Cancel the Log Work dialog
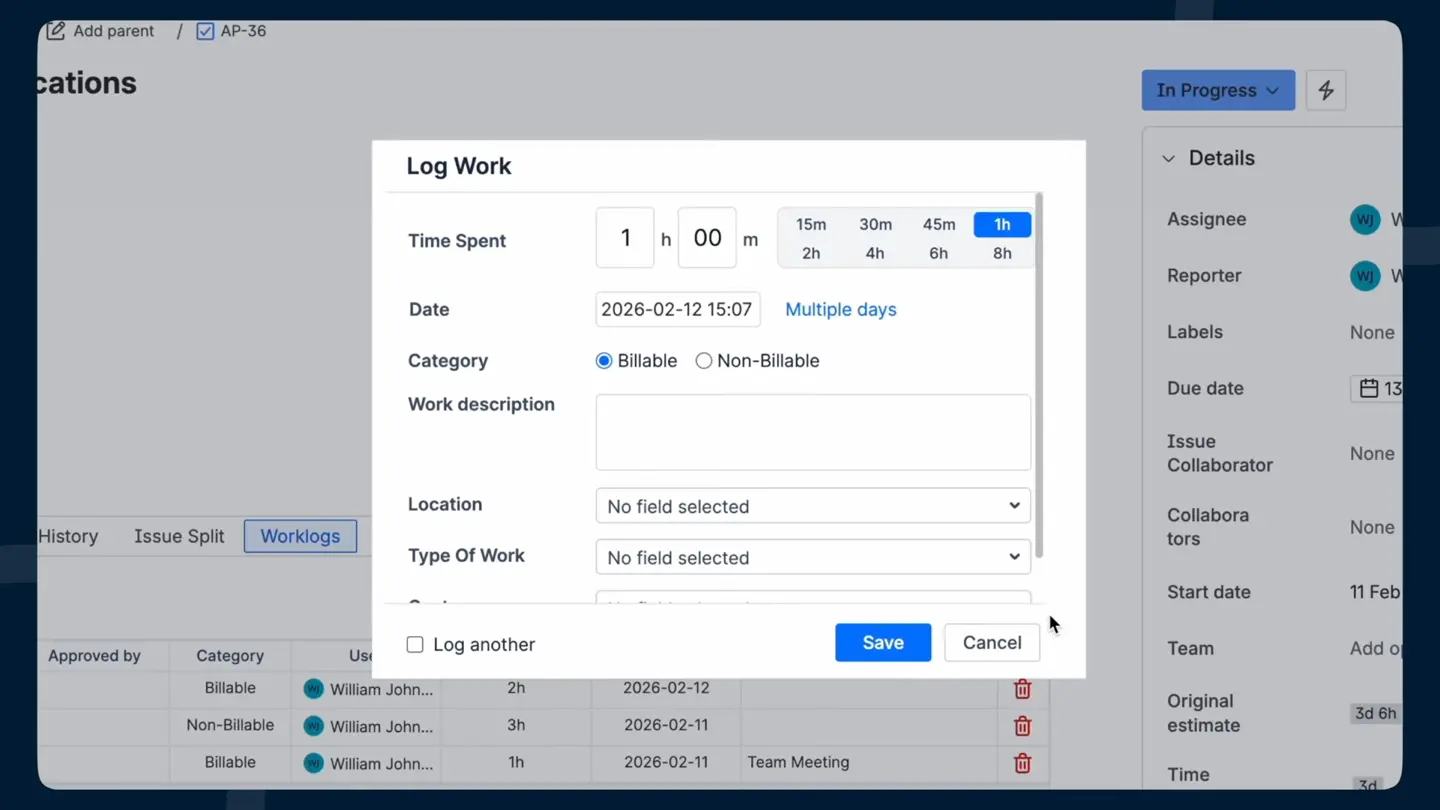 (x=992, y=643)
